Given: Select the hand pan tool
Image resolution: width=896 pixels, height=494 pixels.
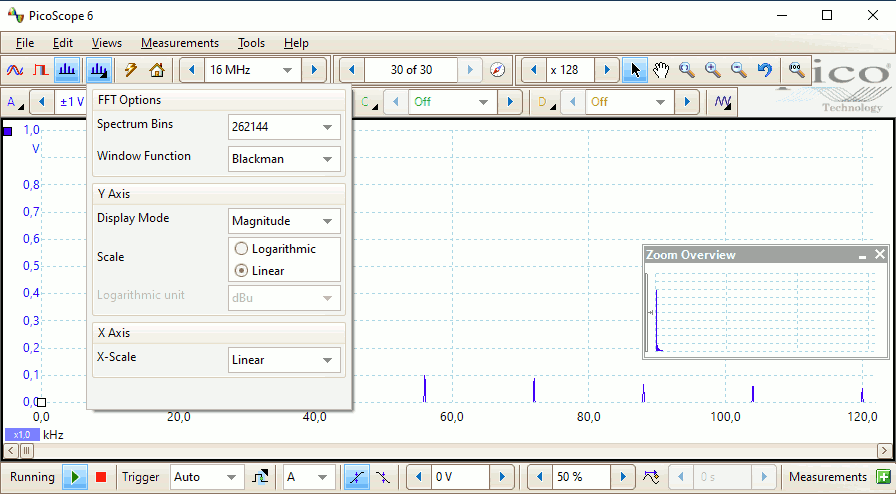Looking at the screenshot, I should pos(661,70).
